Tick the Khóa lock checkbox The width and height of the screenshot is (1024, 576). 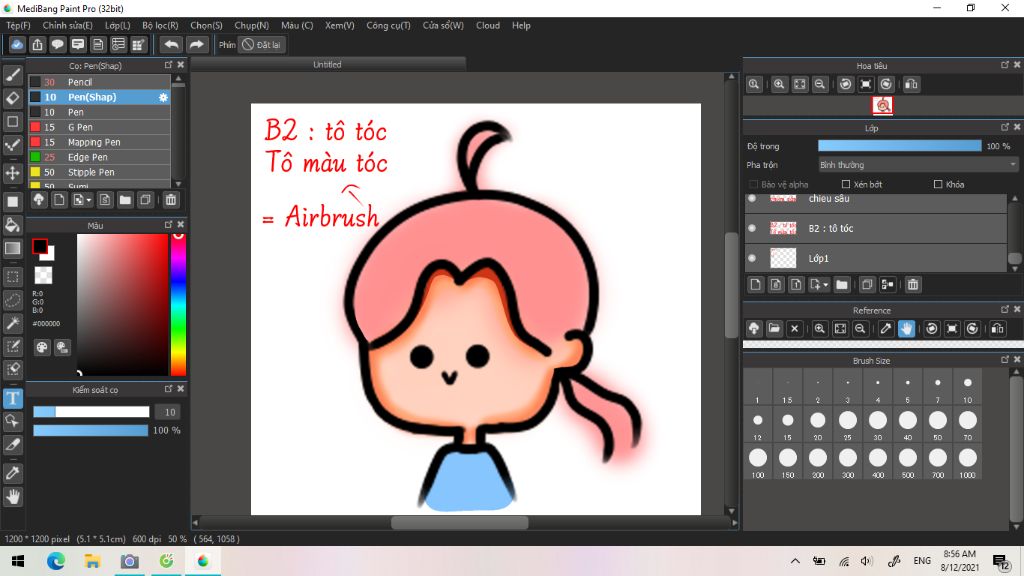[937, 184]
